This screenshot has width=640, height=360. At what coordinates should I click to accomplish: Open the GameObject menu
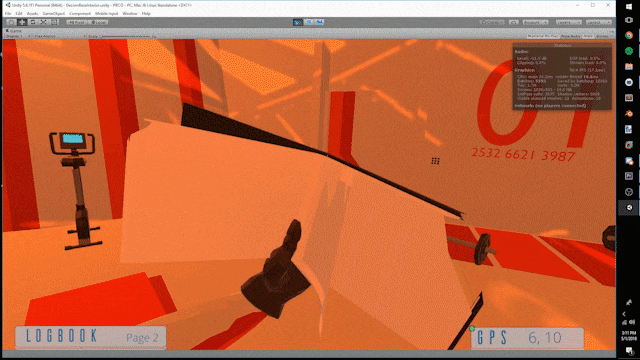53,13
